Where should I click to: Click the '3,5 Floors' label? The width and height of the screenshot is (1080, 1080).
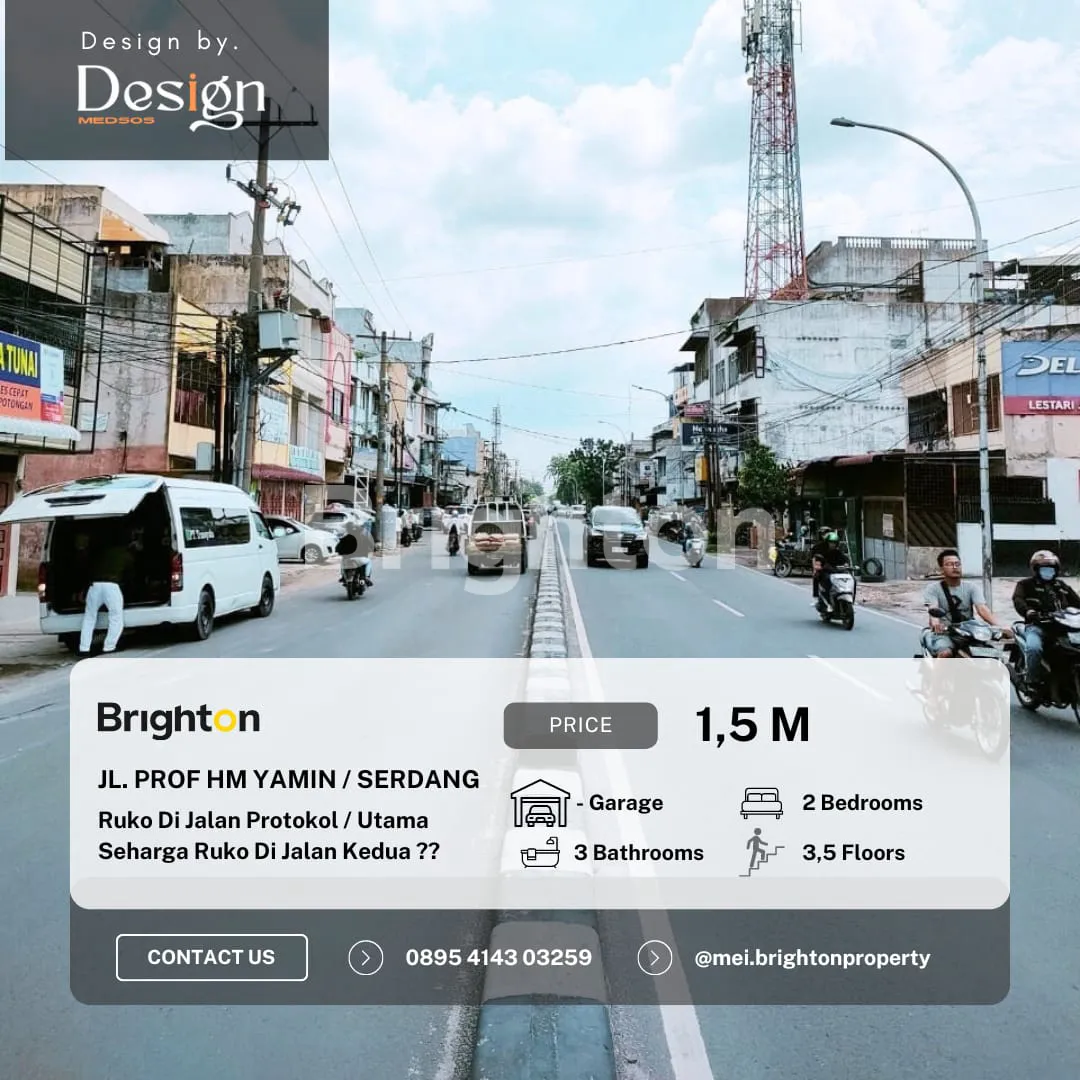click(x=853, y=853)
